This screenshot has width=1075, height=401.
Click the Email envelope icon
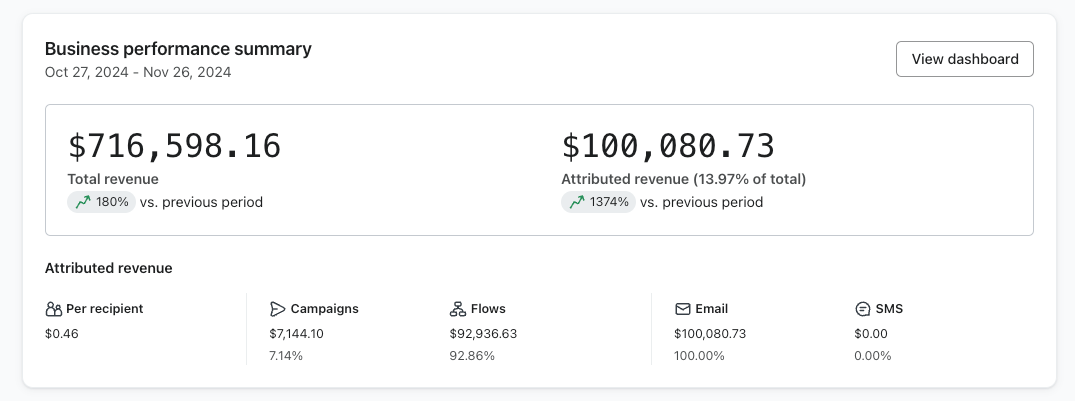[x=683, y=309]
